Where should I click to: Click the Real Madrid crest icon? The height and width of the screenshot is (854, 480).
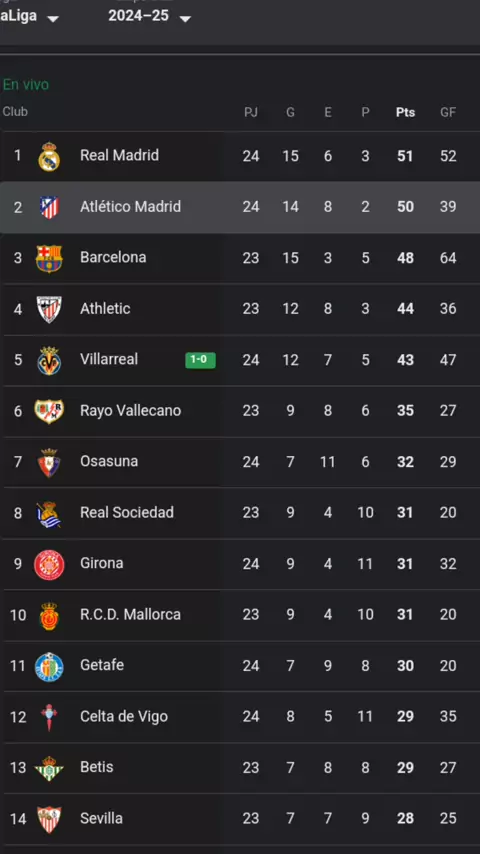[49, 156]
